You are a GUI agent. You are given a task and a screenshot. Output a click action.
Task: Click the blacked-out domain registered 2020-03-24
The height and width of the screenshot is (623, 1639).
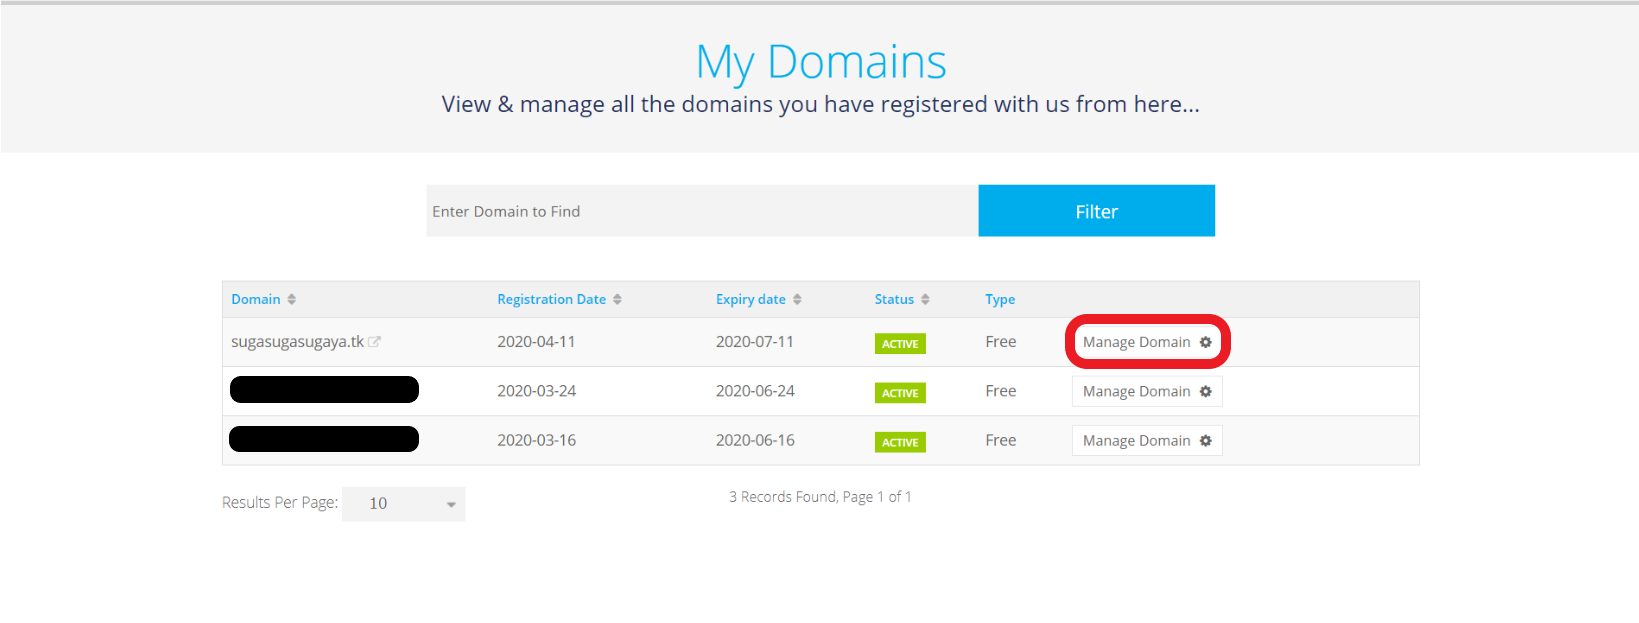[324, 390]
